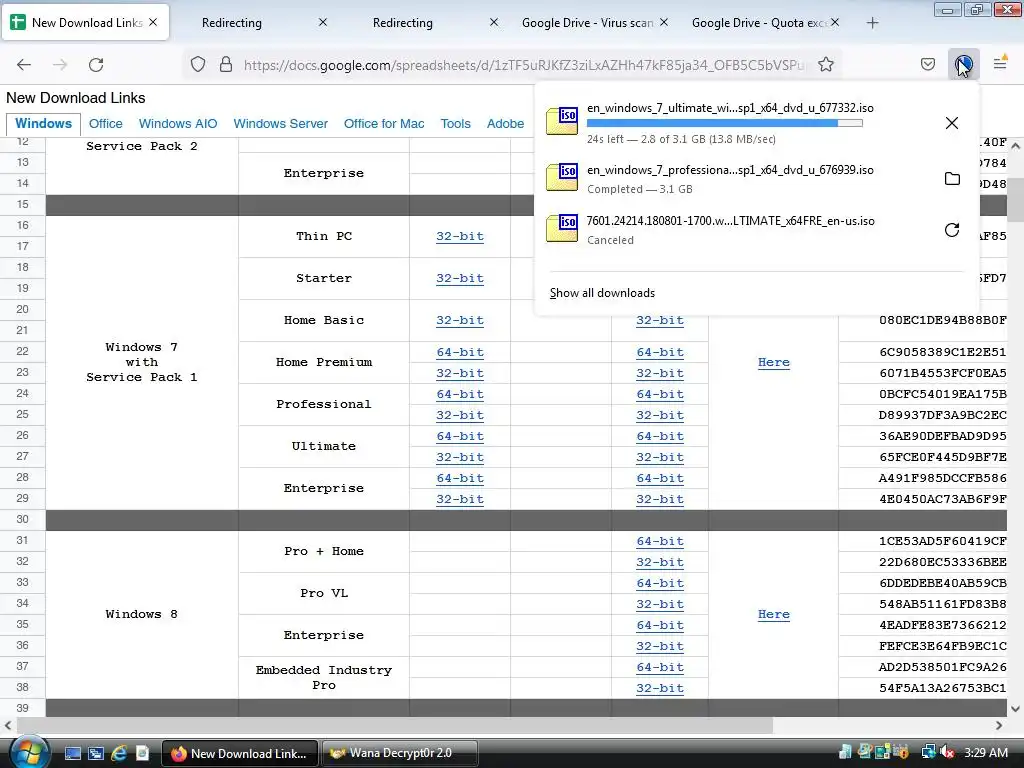Click the Thin PC 32-bit link

[460, 236]
